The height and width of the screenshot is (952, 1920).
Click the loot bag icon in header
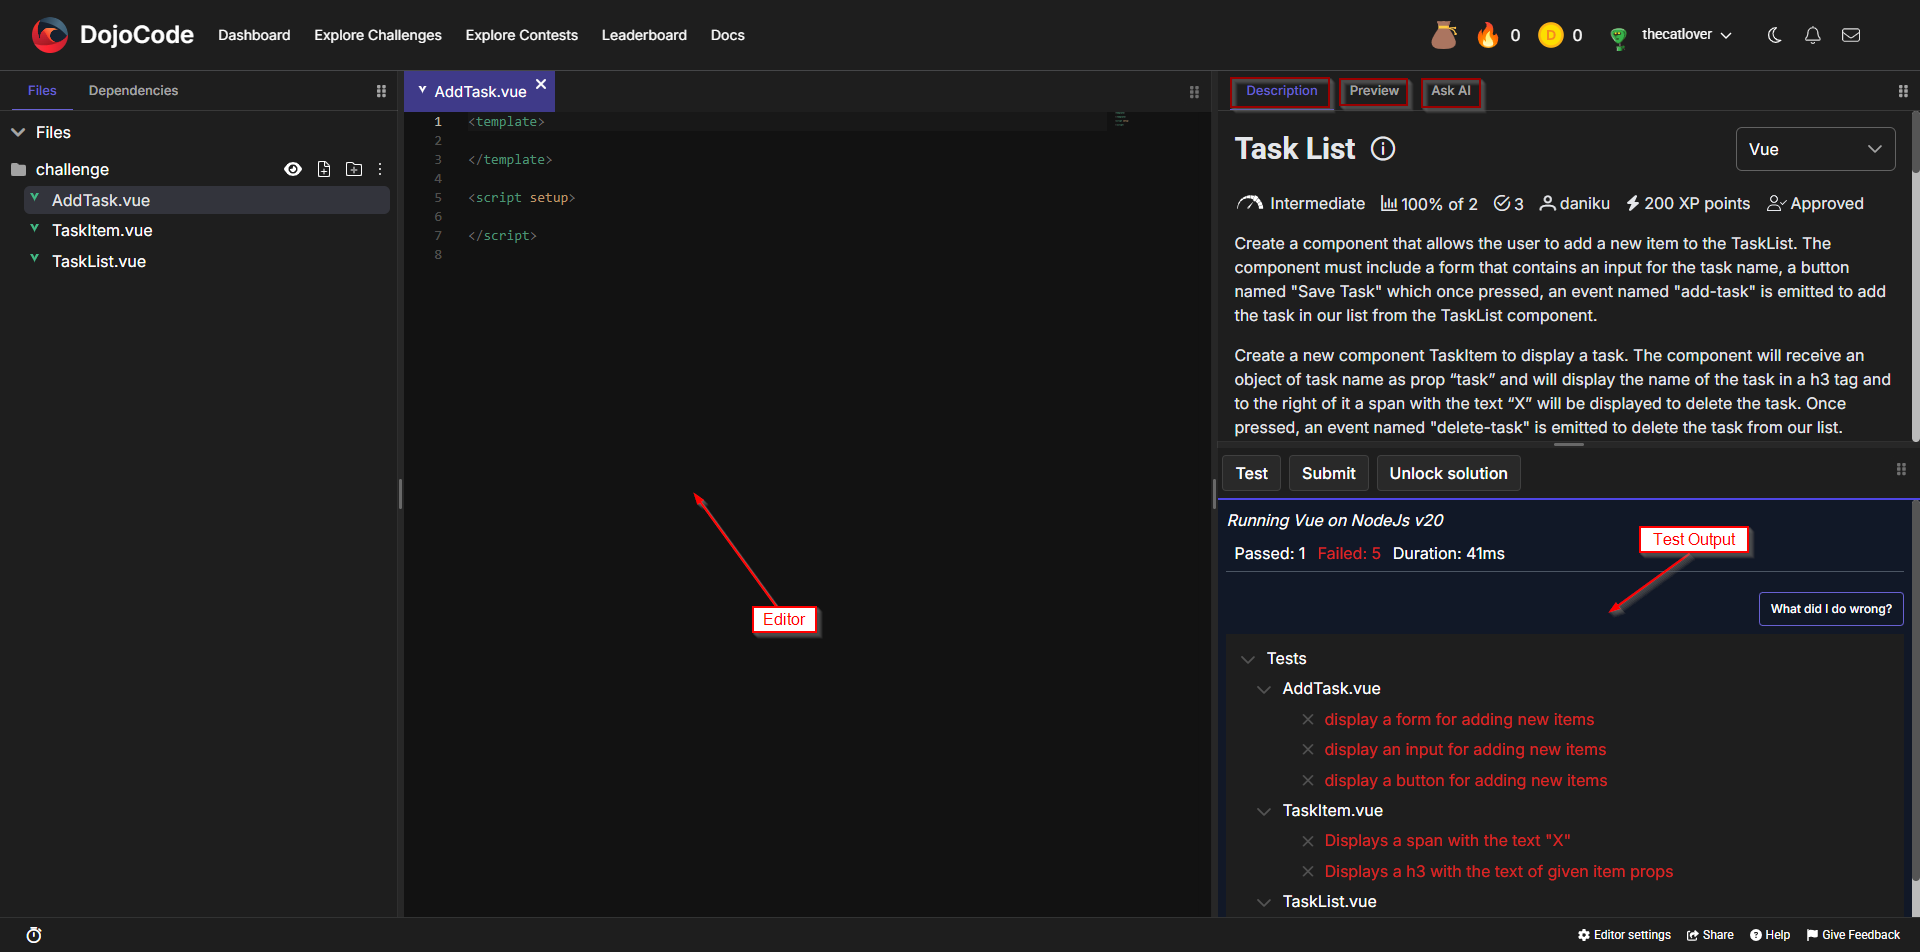[x=1443, y=35]
